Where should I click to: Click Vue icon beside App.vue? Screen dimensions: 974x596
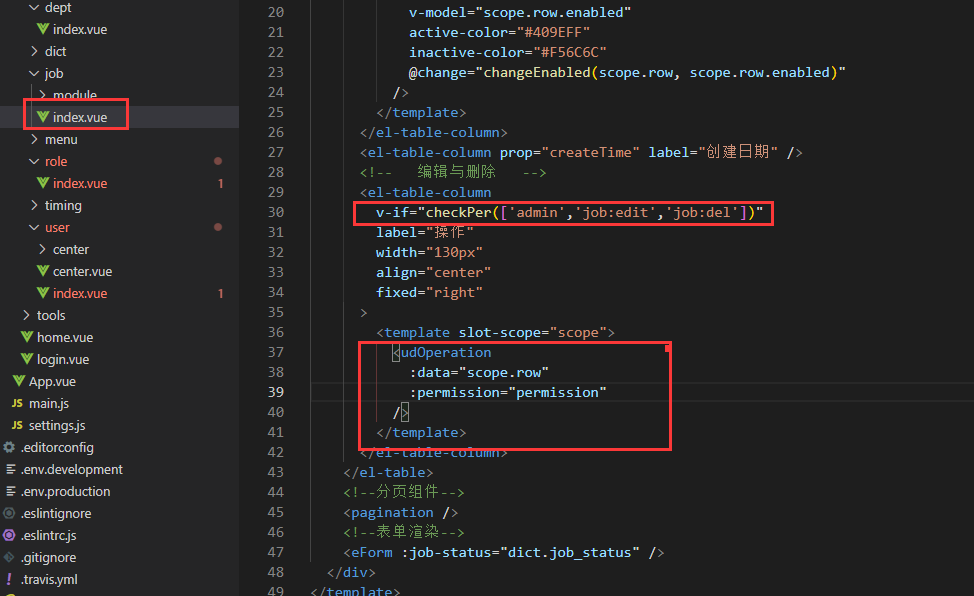pyautogui.click(x=19, y=381)
